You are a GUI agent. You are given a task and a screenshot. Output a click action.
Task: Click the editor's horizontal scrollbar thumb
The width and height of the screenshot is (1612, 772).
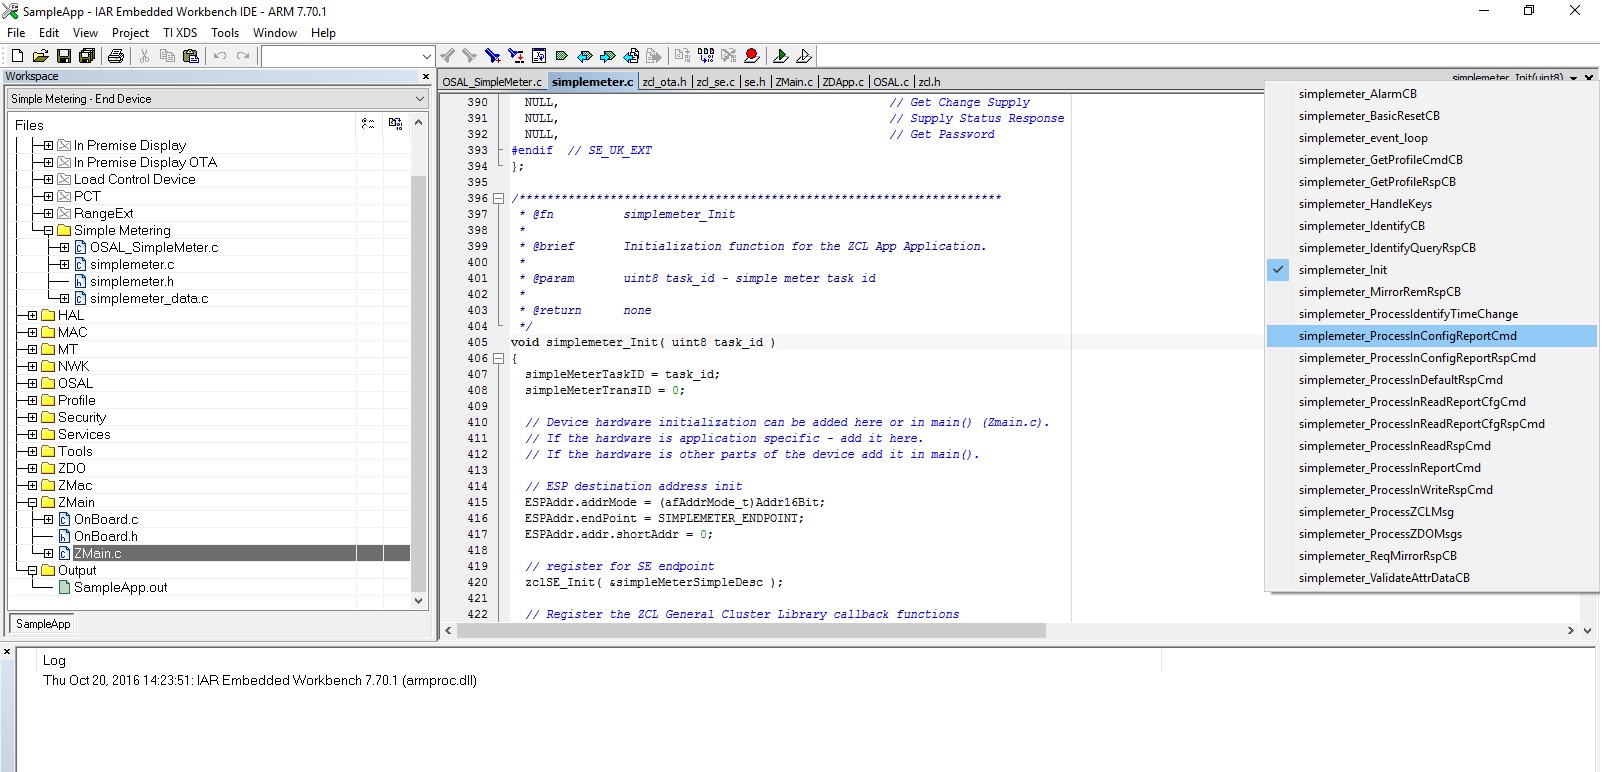750,631
